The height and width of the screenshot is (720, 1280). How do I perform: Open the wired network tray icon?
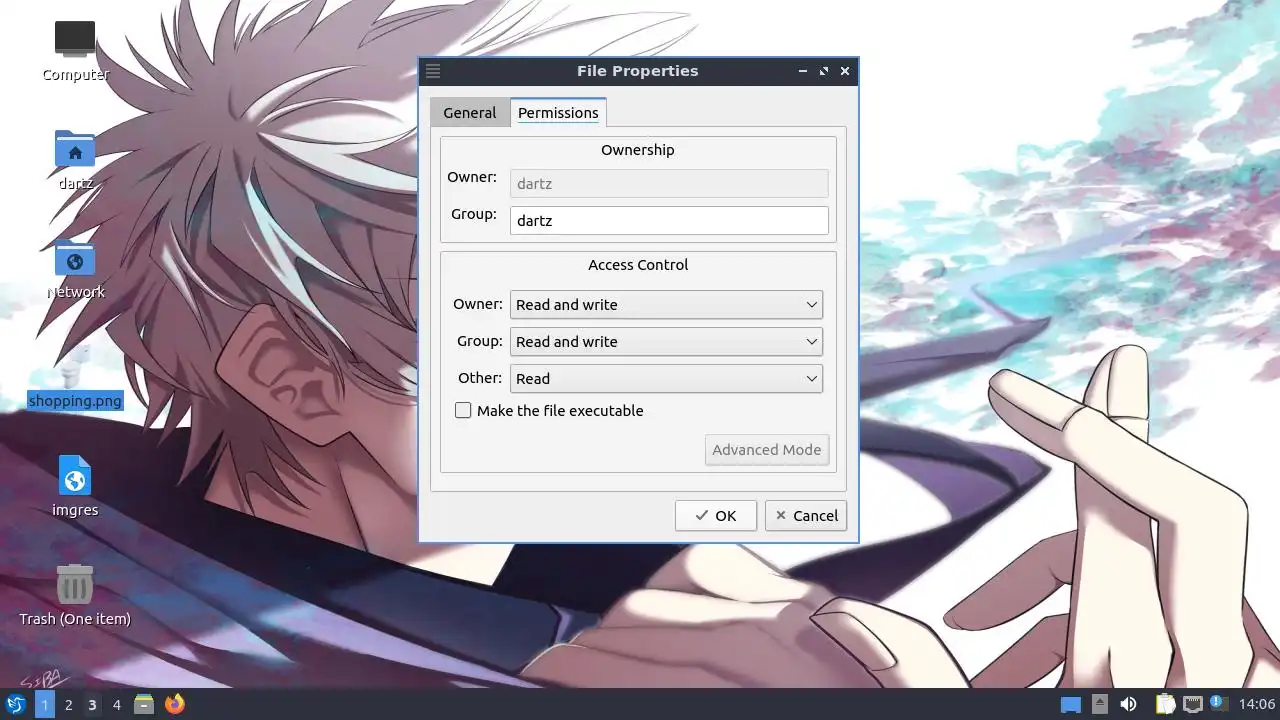tap(1193, 704)
